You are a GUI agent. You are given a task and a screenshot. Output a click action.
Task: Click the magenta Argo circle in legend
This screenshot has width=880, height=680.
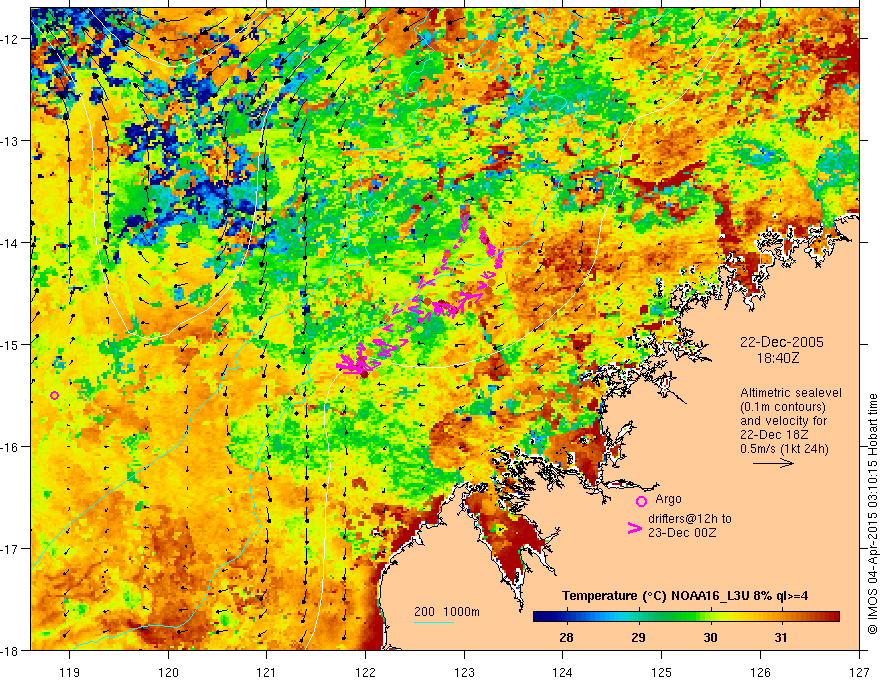(641, 501)
